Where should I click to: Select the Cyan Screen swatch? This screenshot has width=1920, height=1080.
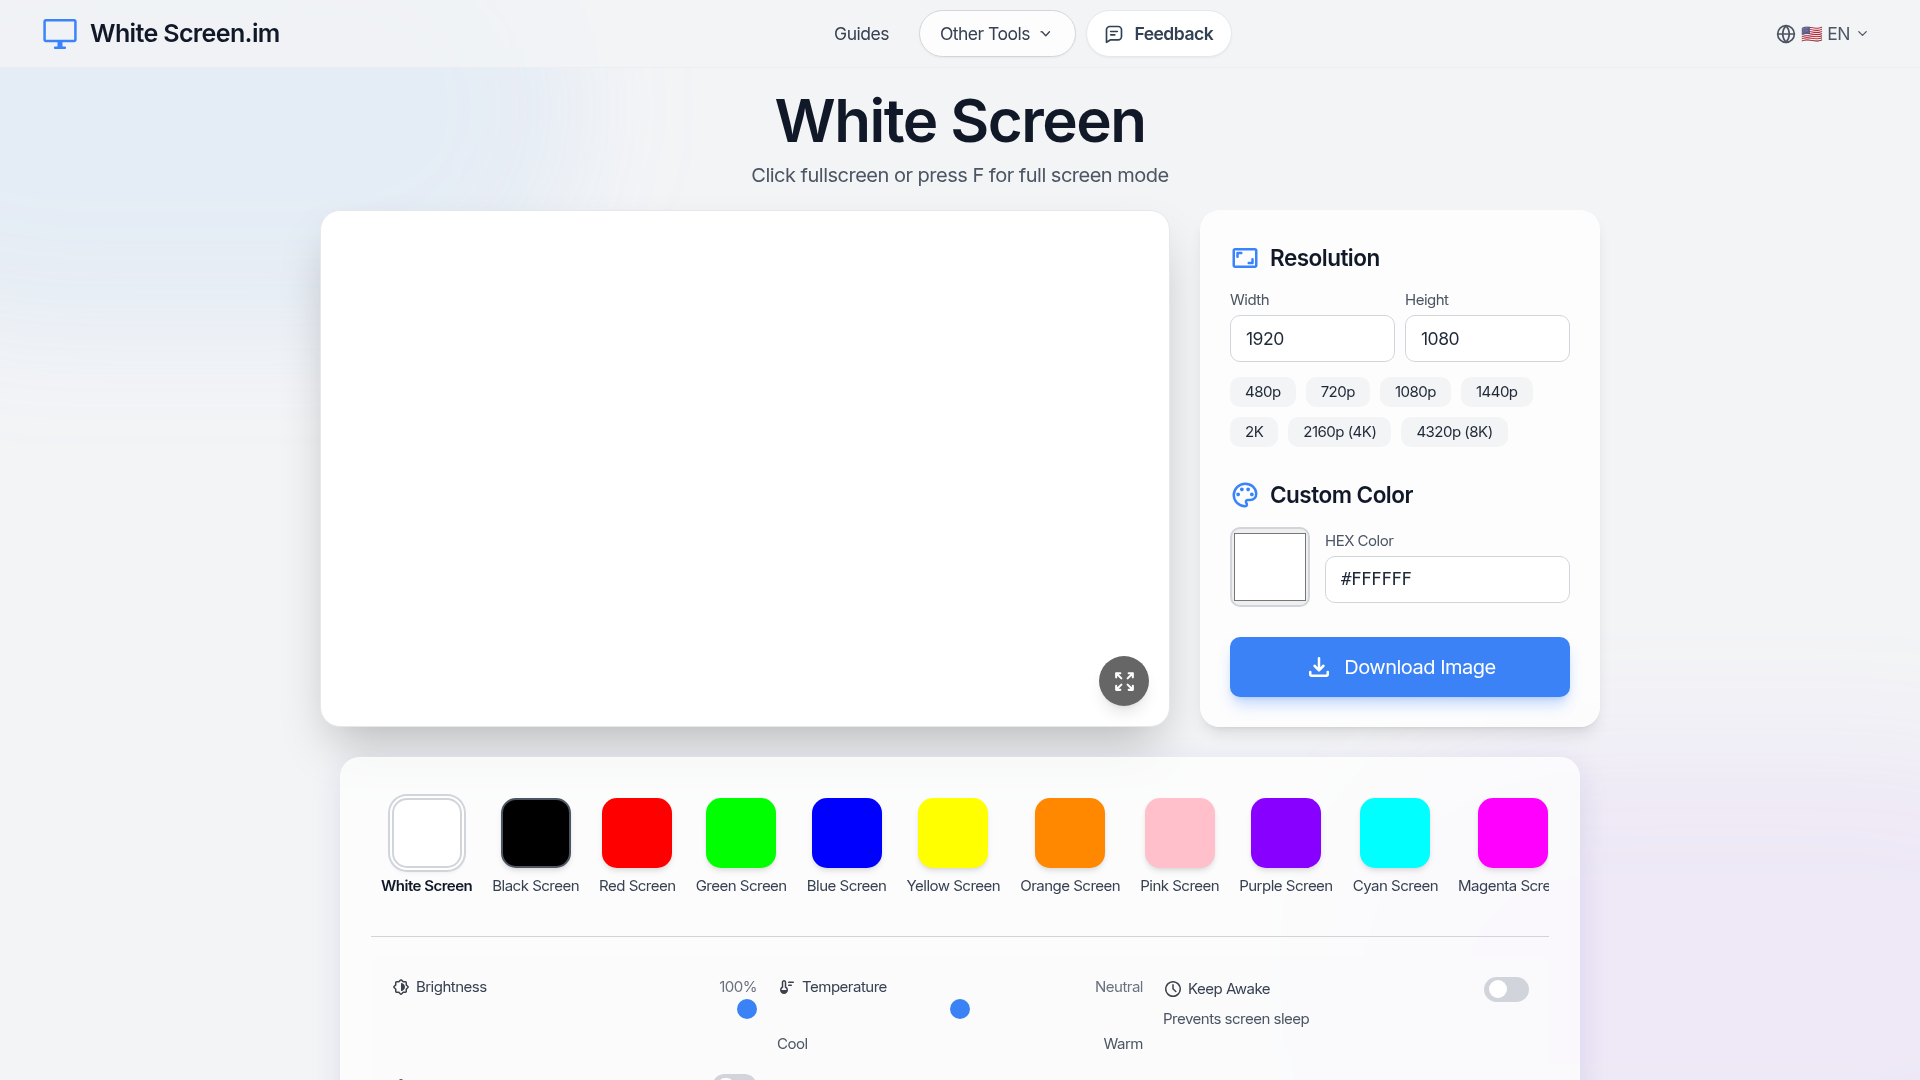click(1395, 833)
